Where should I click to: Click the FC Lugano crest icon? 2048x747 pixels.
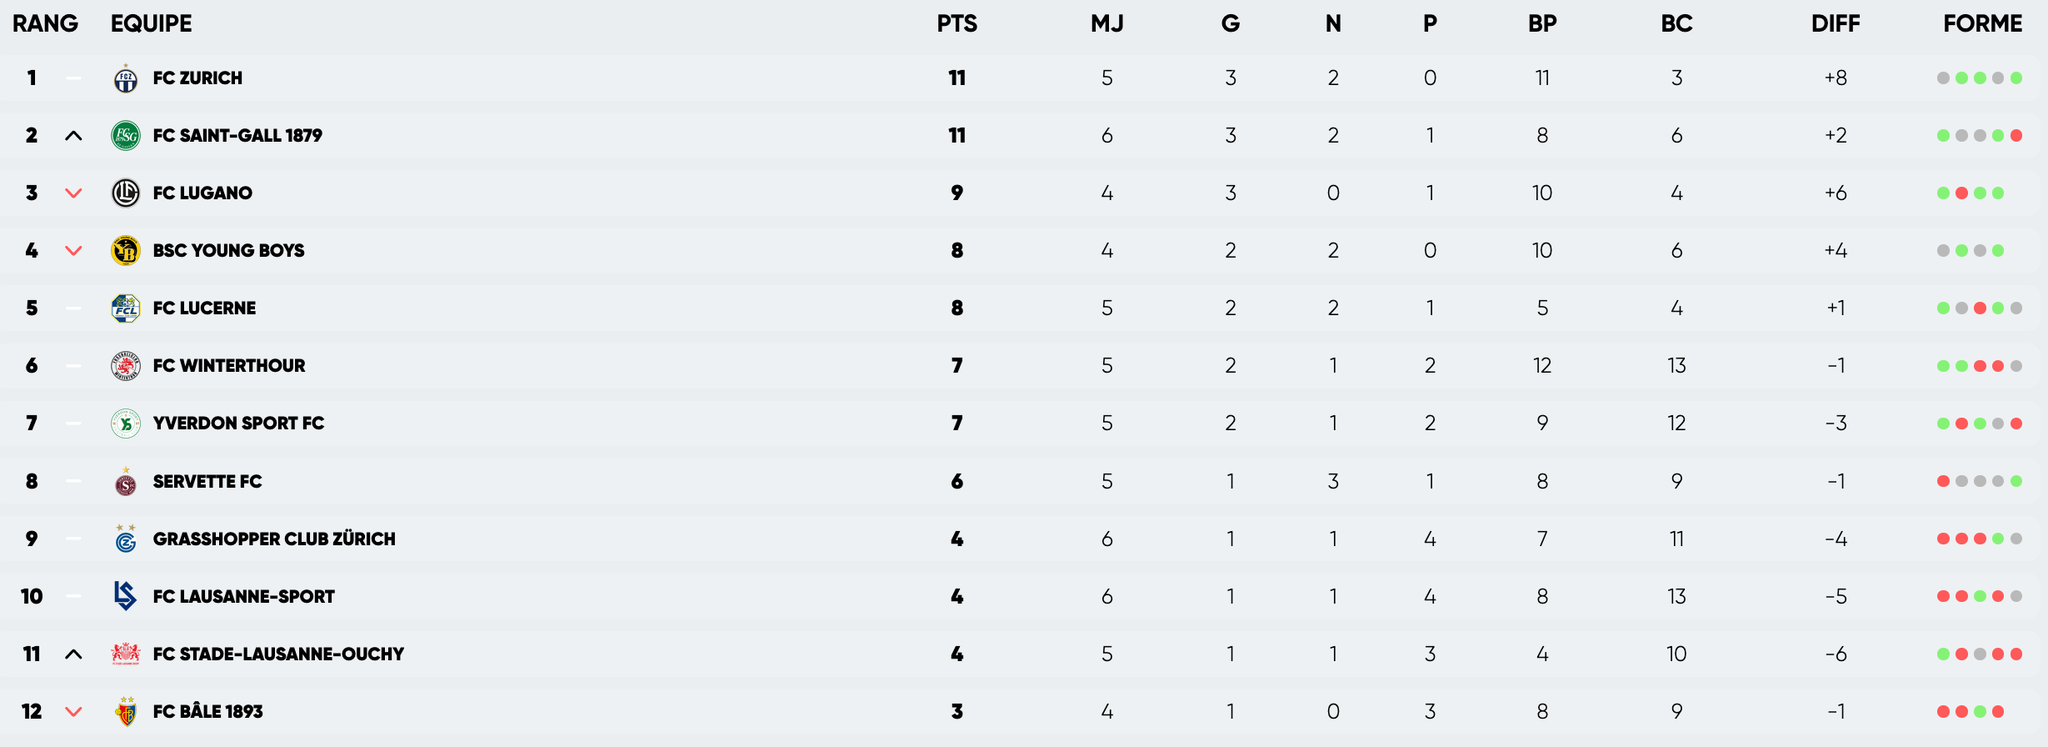pos(126,193)
